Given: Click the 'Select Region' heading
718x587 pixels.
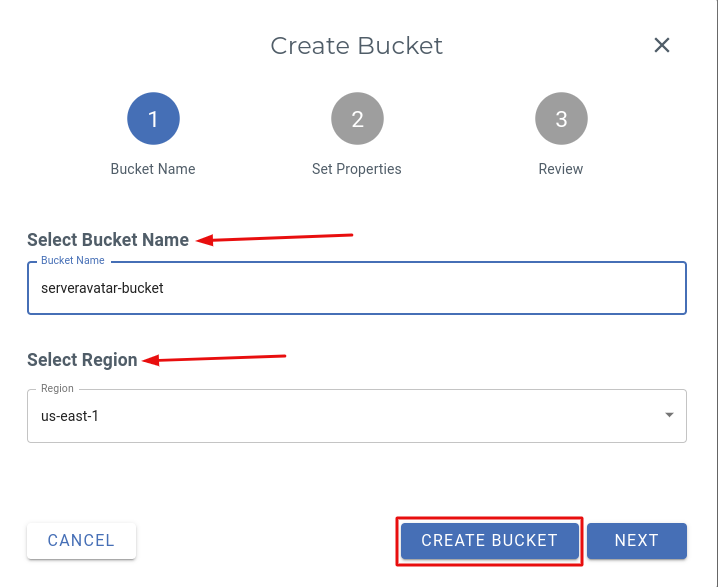Looking at the screenshot, I should [x=82, y=360].
